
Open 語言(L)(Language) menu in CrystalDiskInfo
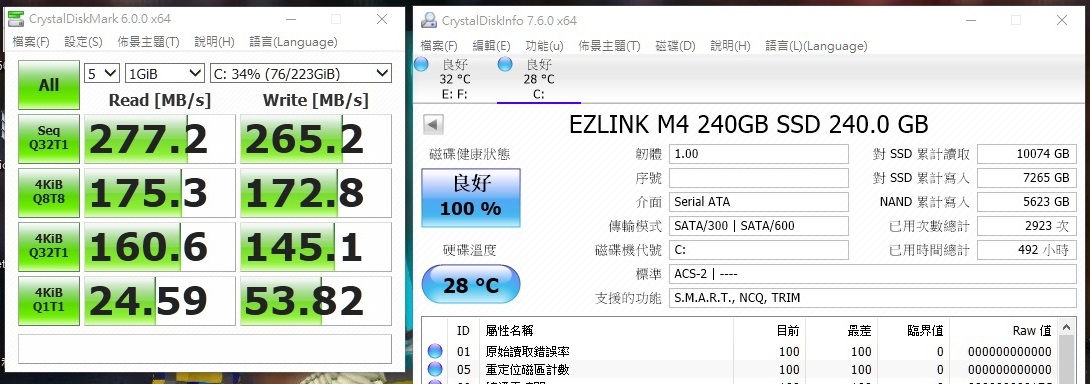pos(816,46)
